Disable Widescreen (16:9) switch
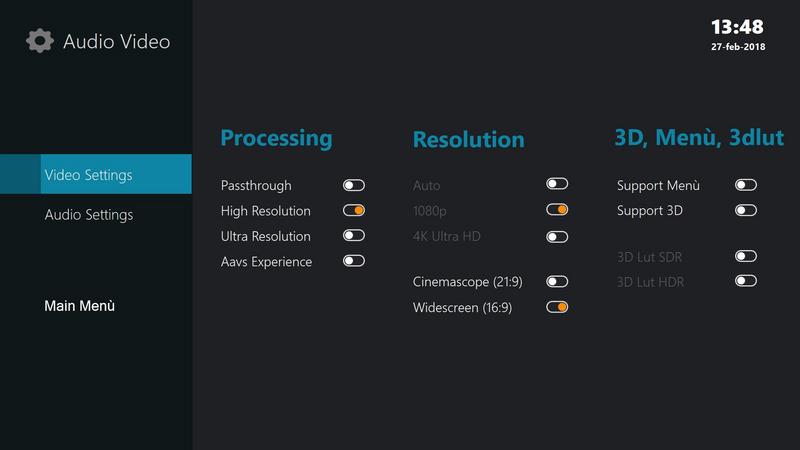The height and width of the screenshot is (450, 800). (x=557, y=307)
